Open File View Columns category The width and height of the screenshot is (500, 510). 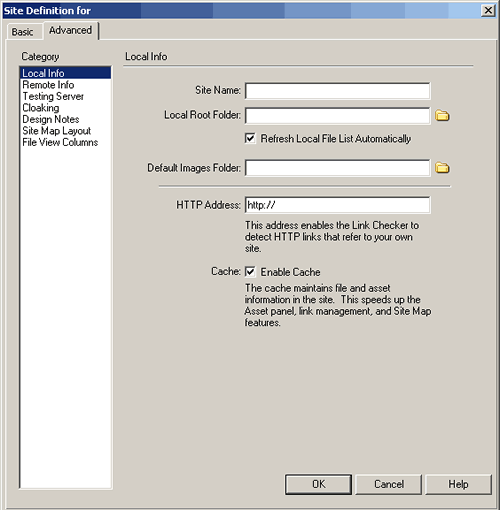tap(65, 142)
